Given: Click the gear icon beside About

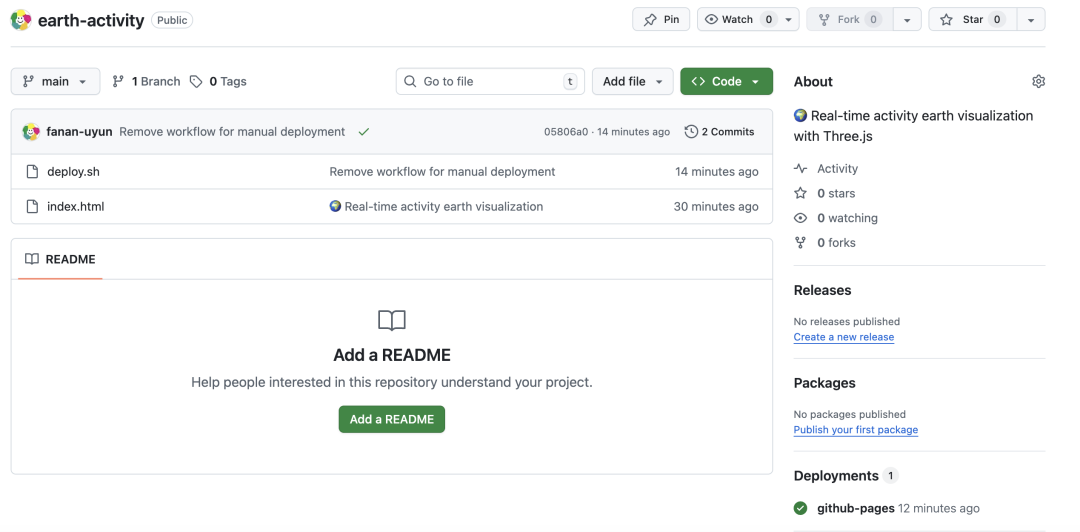Looking at the screenshot, I should coord(1038,81).
